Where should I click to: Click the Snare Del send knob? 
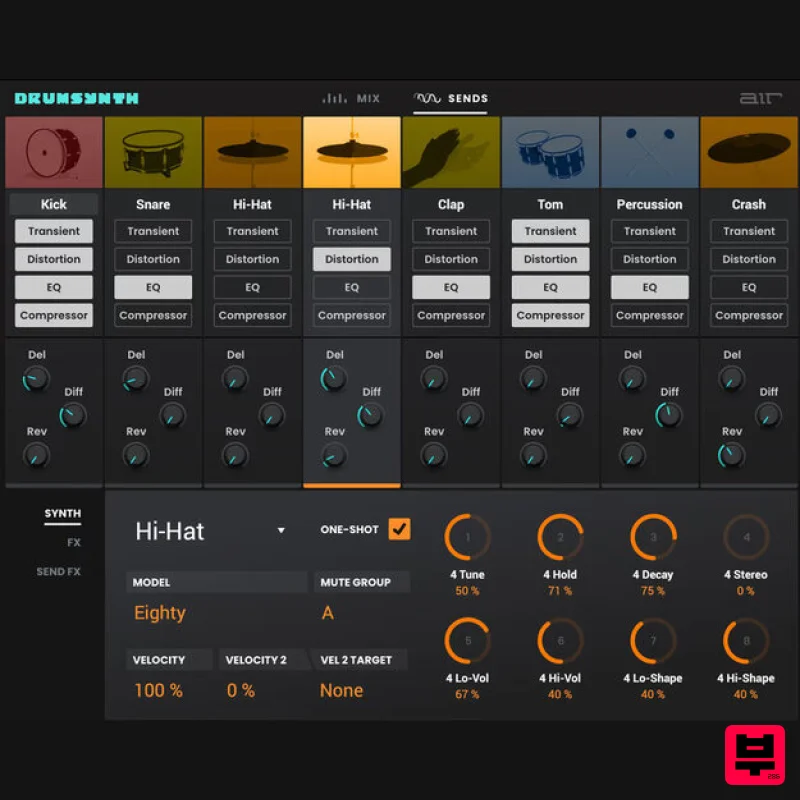click(136, 379)
